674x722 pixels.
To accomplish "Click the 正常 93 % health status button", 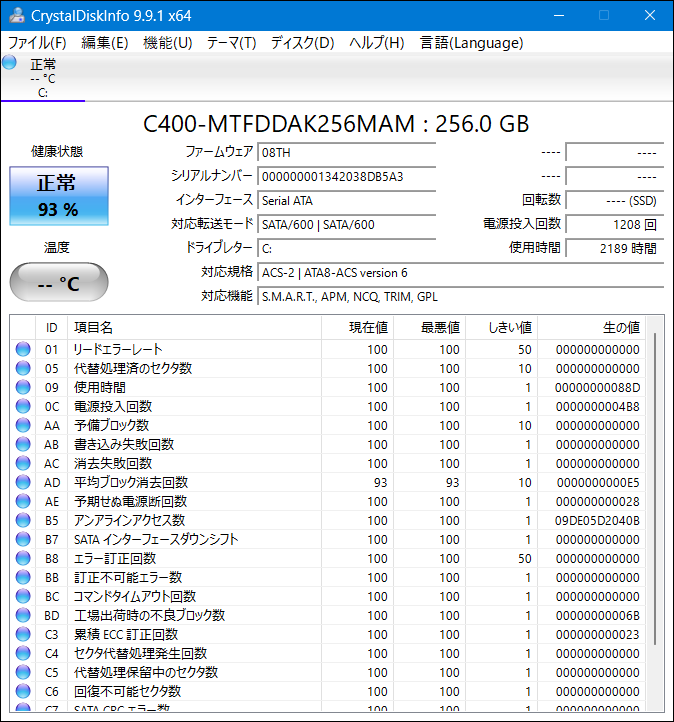I will pyautogui.click(x=59, y=196).
